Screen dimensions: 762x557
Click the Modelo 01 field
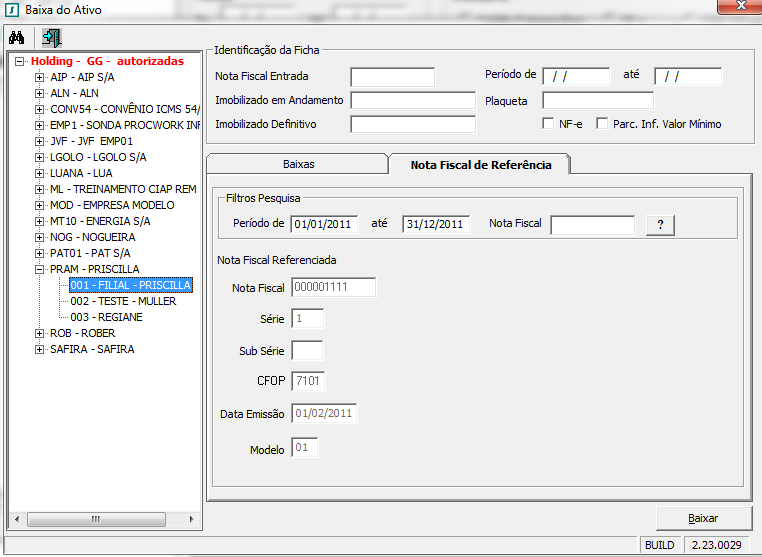[x=305, y=447]
